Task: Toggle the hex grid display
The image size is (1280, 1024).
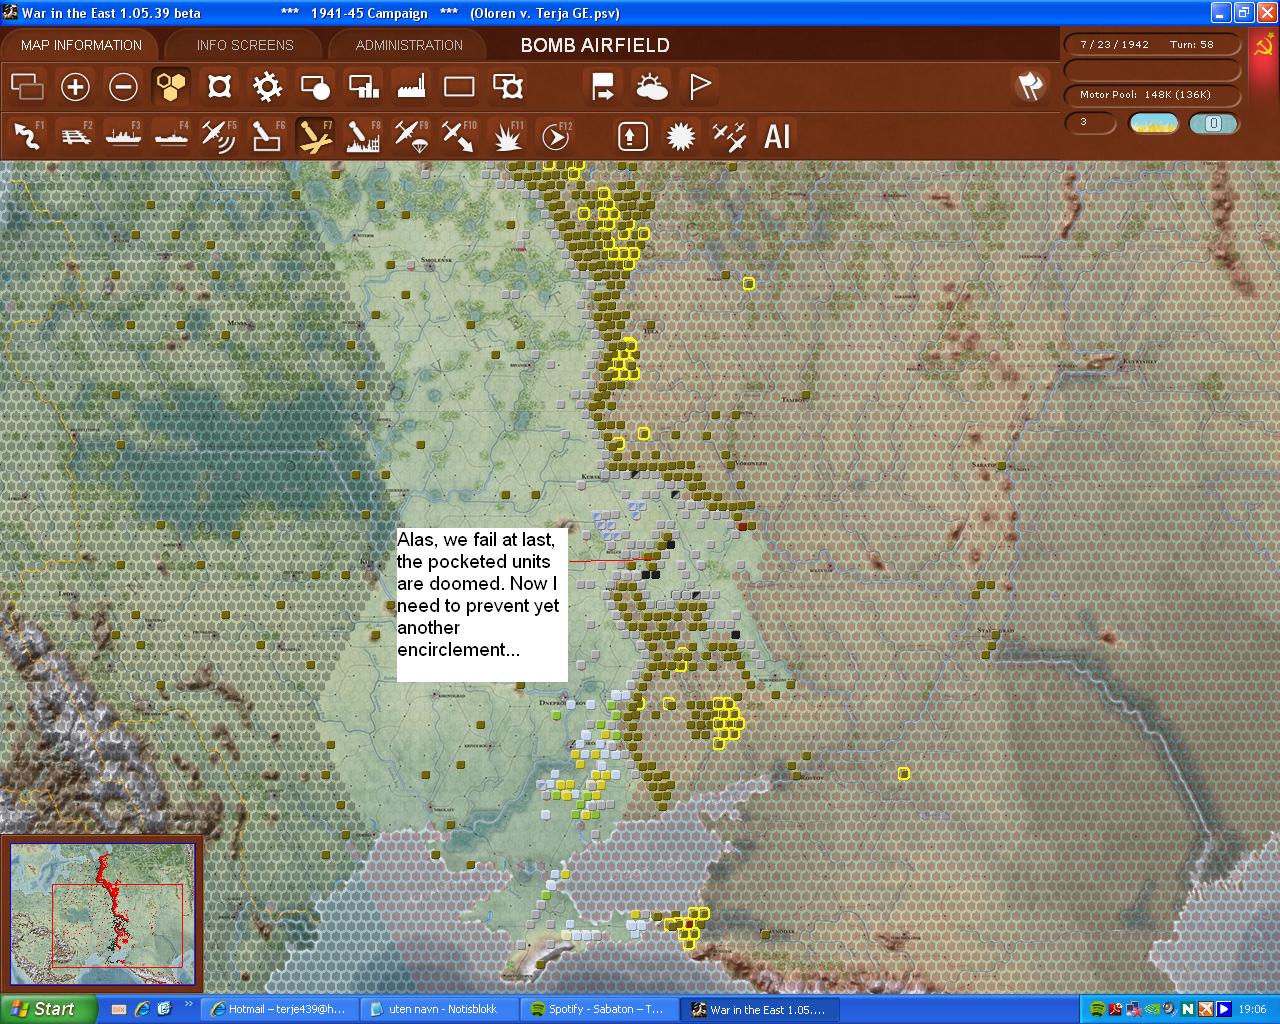Action: (171, 87)
